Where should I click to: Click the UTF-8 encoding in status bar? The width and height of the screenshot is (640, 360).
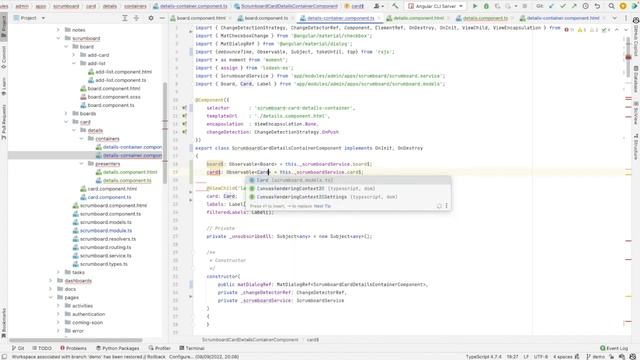pos(541,357)
